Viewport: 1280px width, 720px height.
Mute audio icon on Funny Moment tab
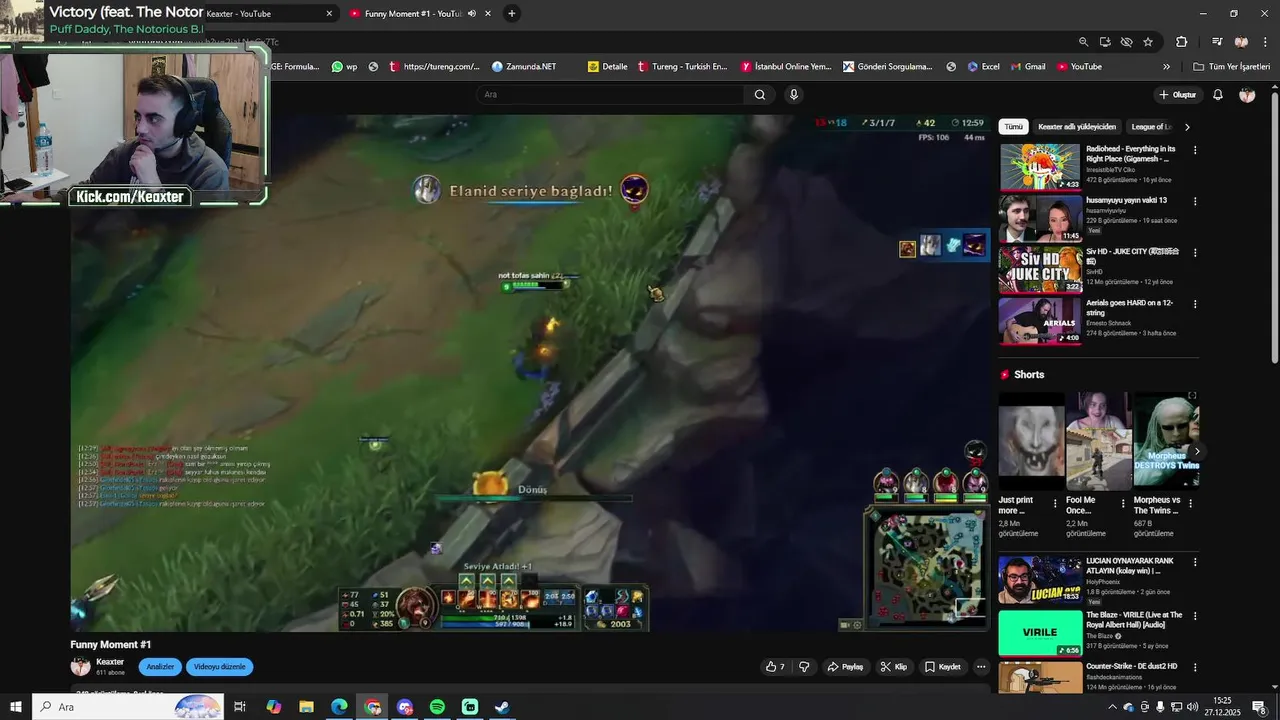tap(472, 14)
